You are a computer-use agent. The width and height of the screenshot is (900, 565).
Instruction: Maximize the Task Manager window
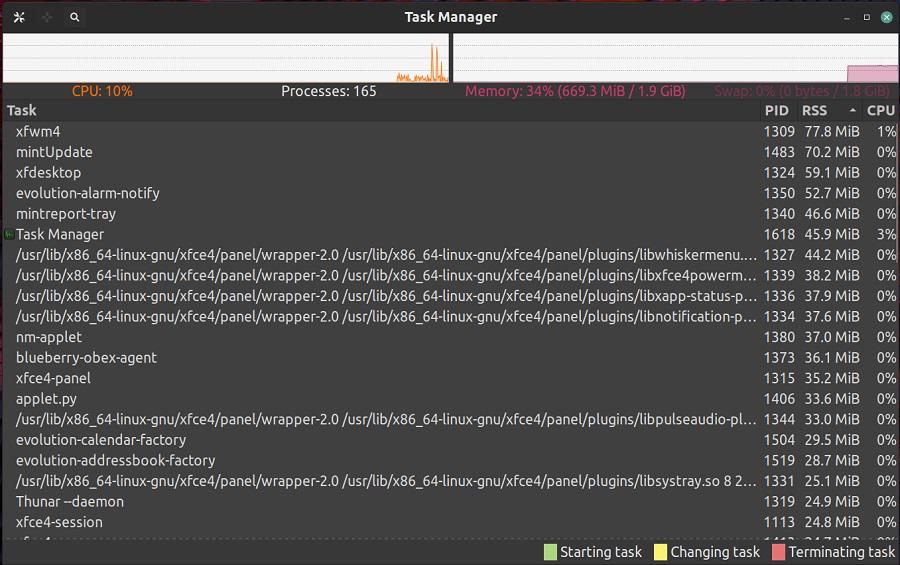(867, 17)
